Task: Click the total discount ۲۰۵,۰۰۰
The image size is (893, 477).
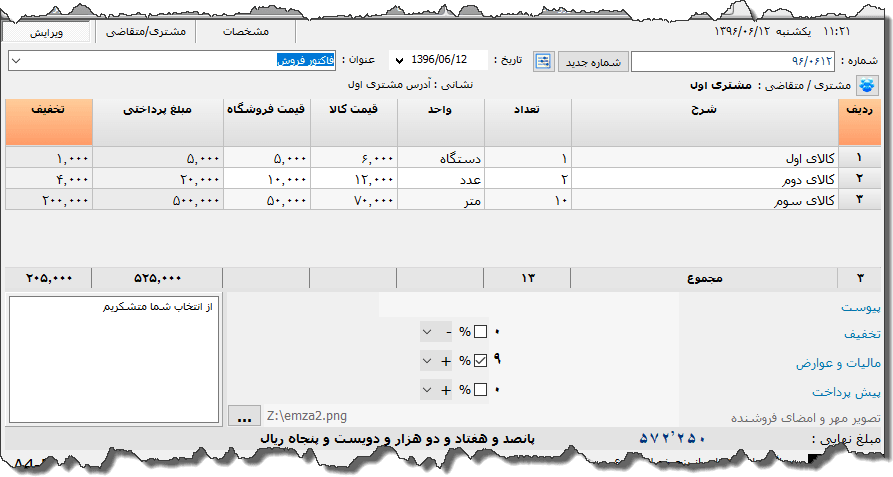Action: tap(48, 278)
